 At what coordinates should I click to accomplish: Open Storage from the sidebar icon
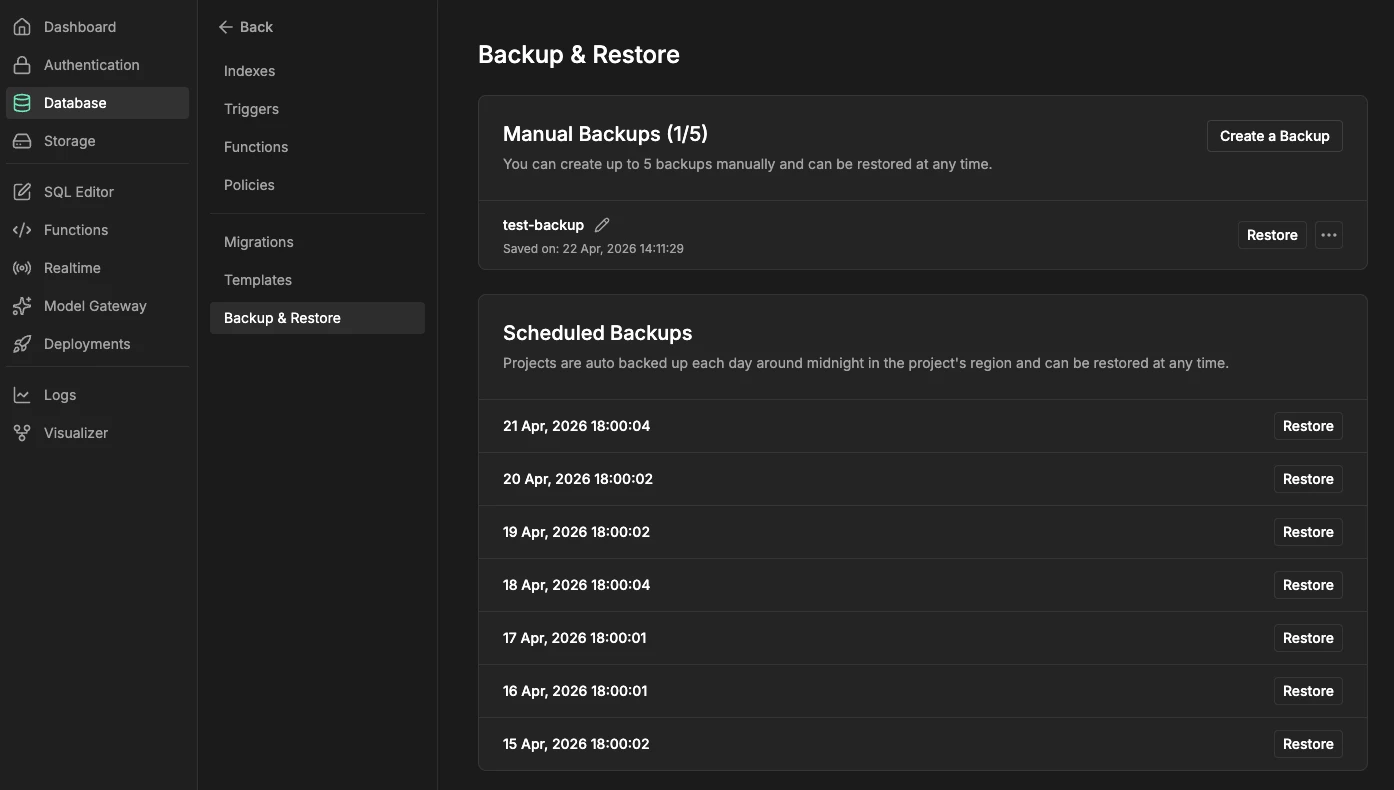(22, 140)
